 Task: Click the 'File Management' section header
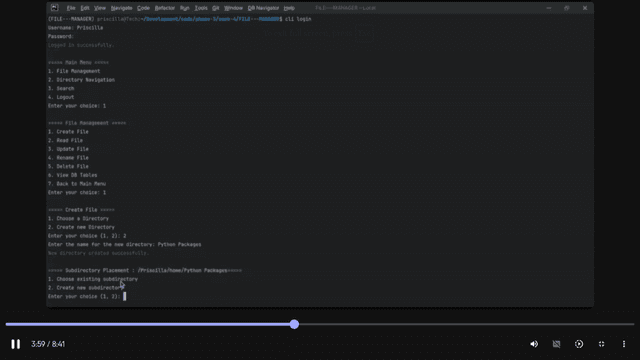tap(87, 123)
